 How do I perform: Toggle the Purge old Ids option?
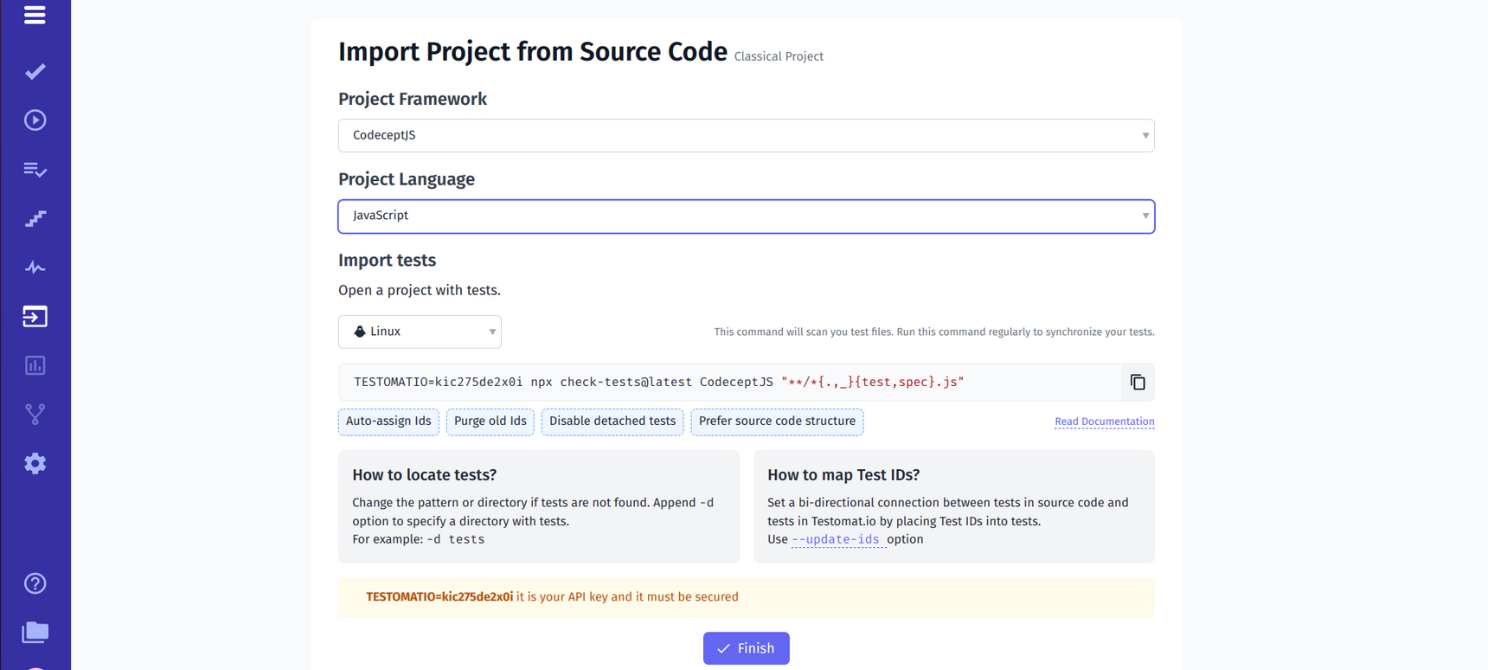490,421
